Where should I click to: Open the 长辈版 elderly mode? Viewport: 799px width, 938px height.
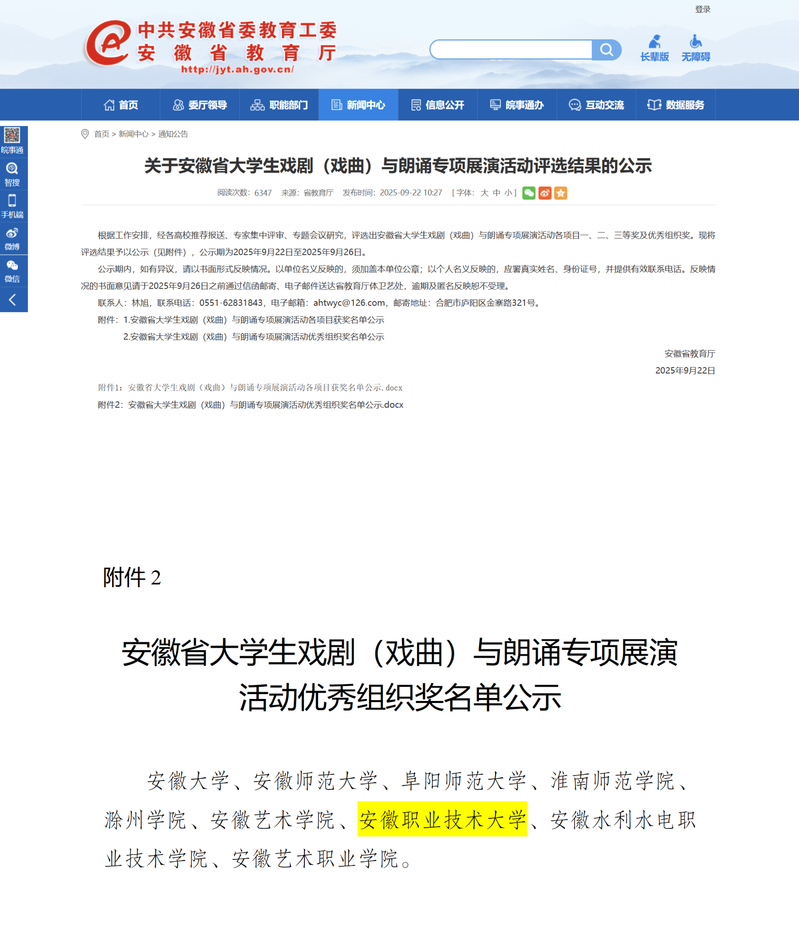pos(654,48)
